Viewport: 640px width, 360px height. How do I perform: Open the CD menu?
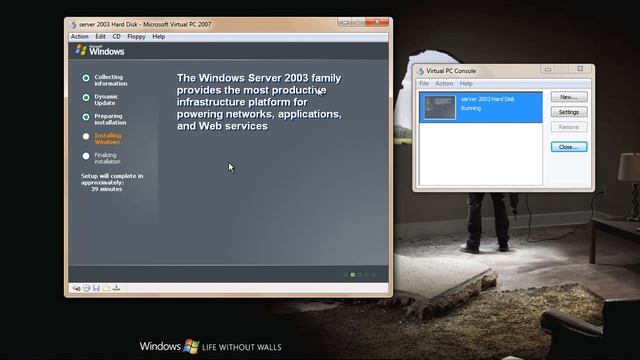[x=116, y=37]
